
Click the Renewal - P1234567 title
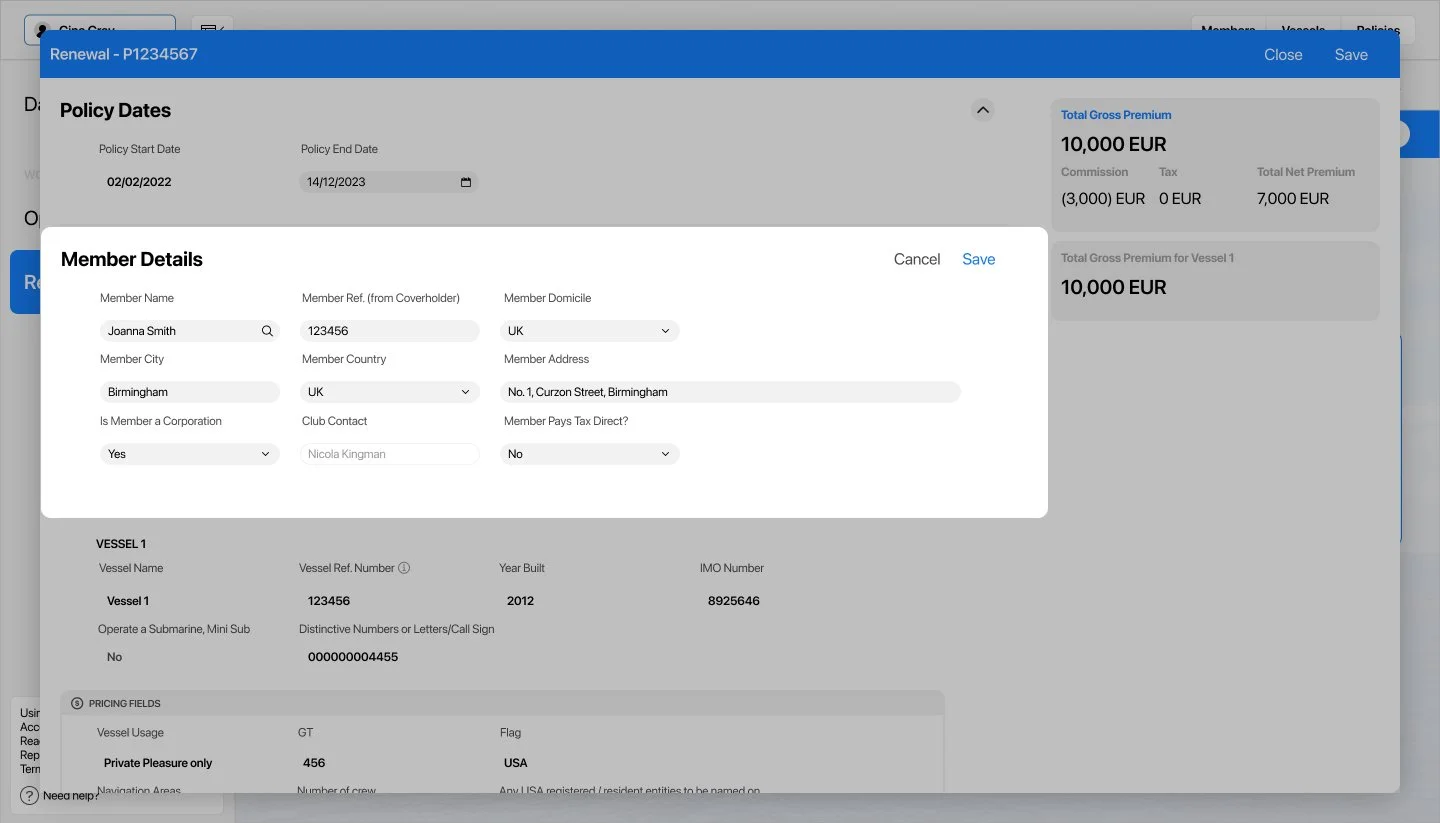click(124, 54)
